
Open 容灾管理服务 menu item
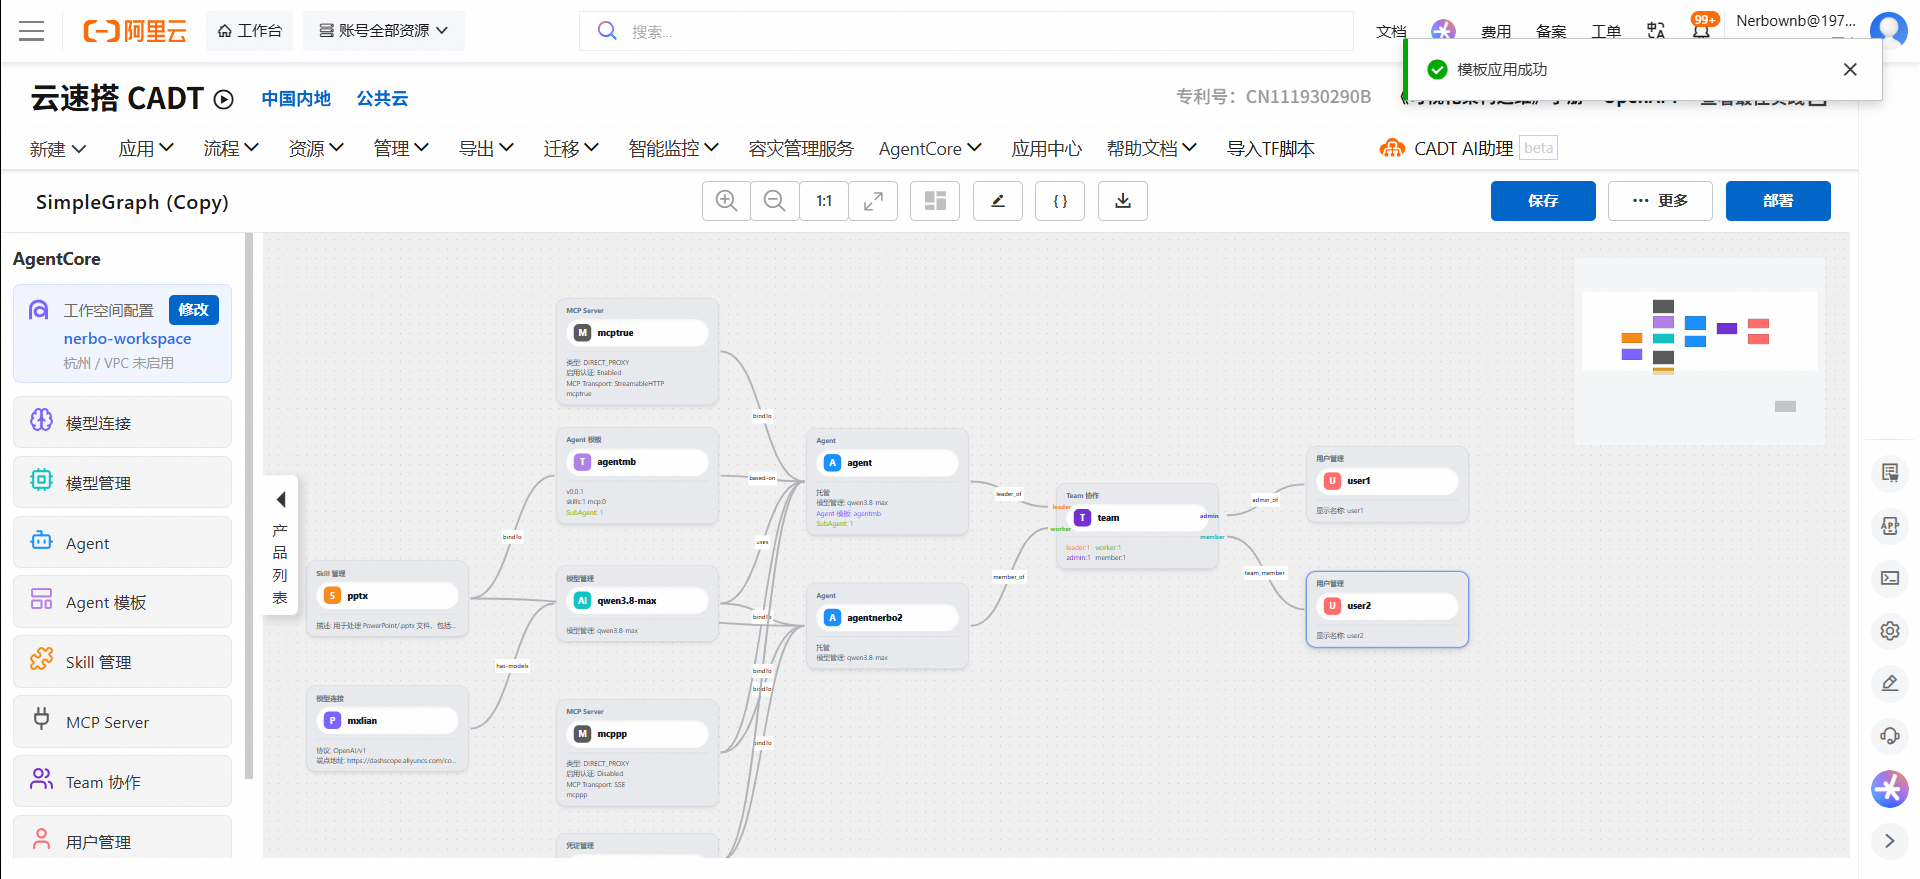tap(801, 149)
